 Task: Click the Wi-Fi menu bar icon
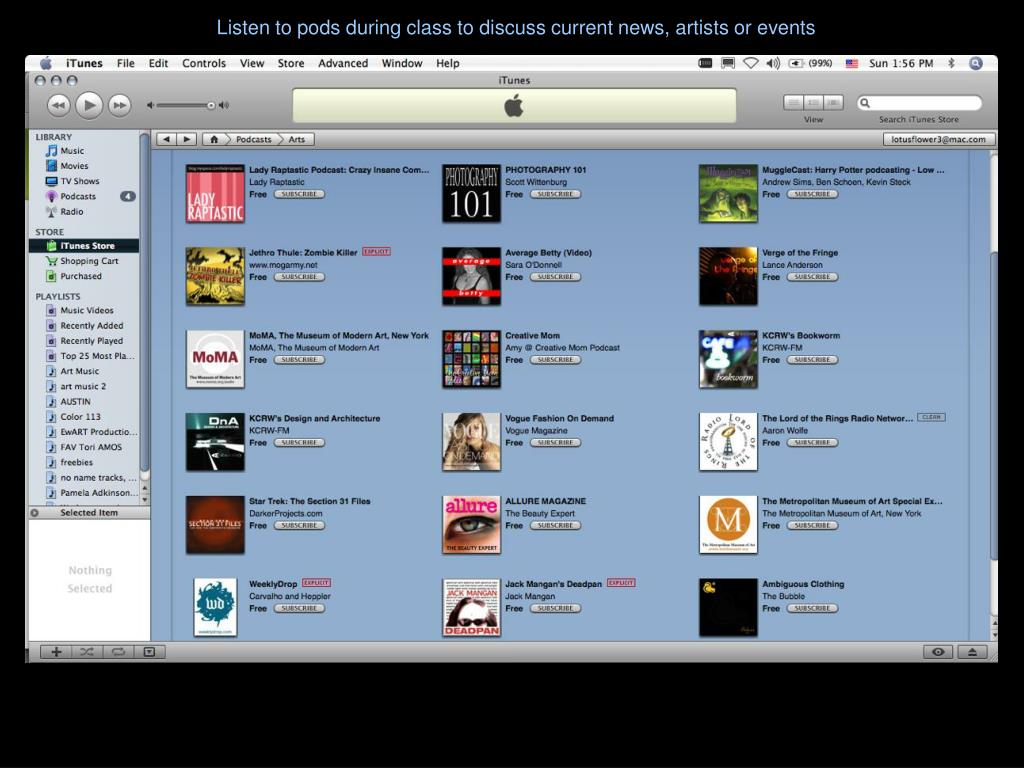(x=751, y=63)
